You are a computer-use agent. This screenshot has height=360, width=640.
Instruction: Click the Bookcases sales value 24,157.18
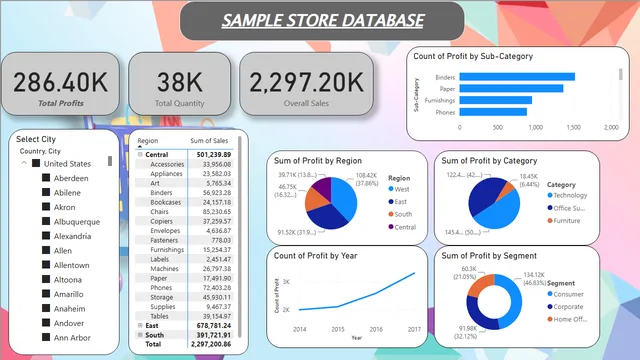217,202
